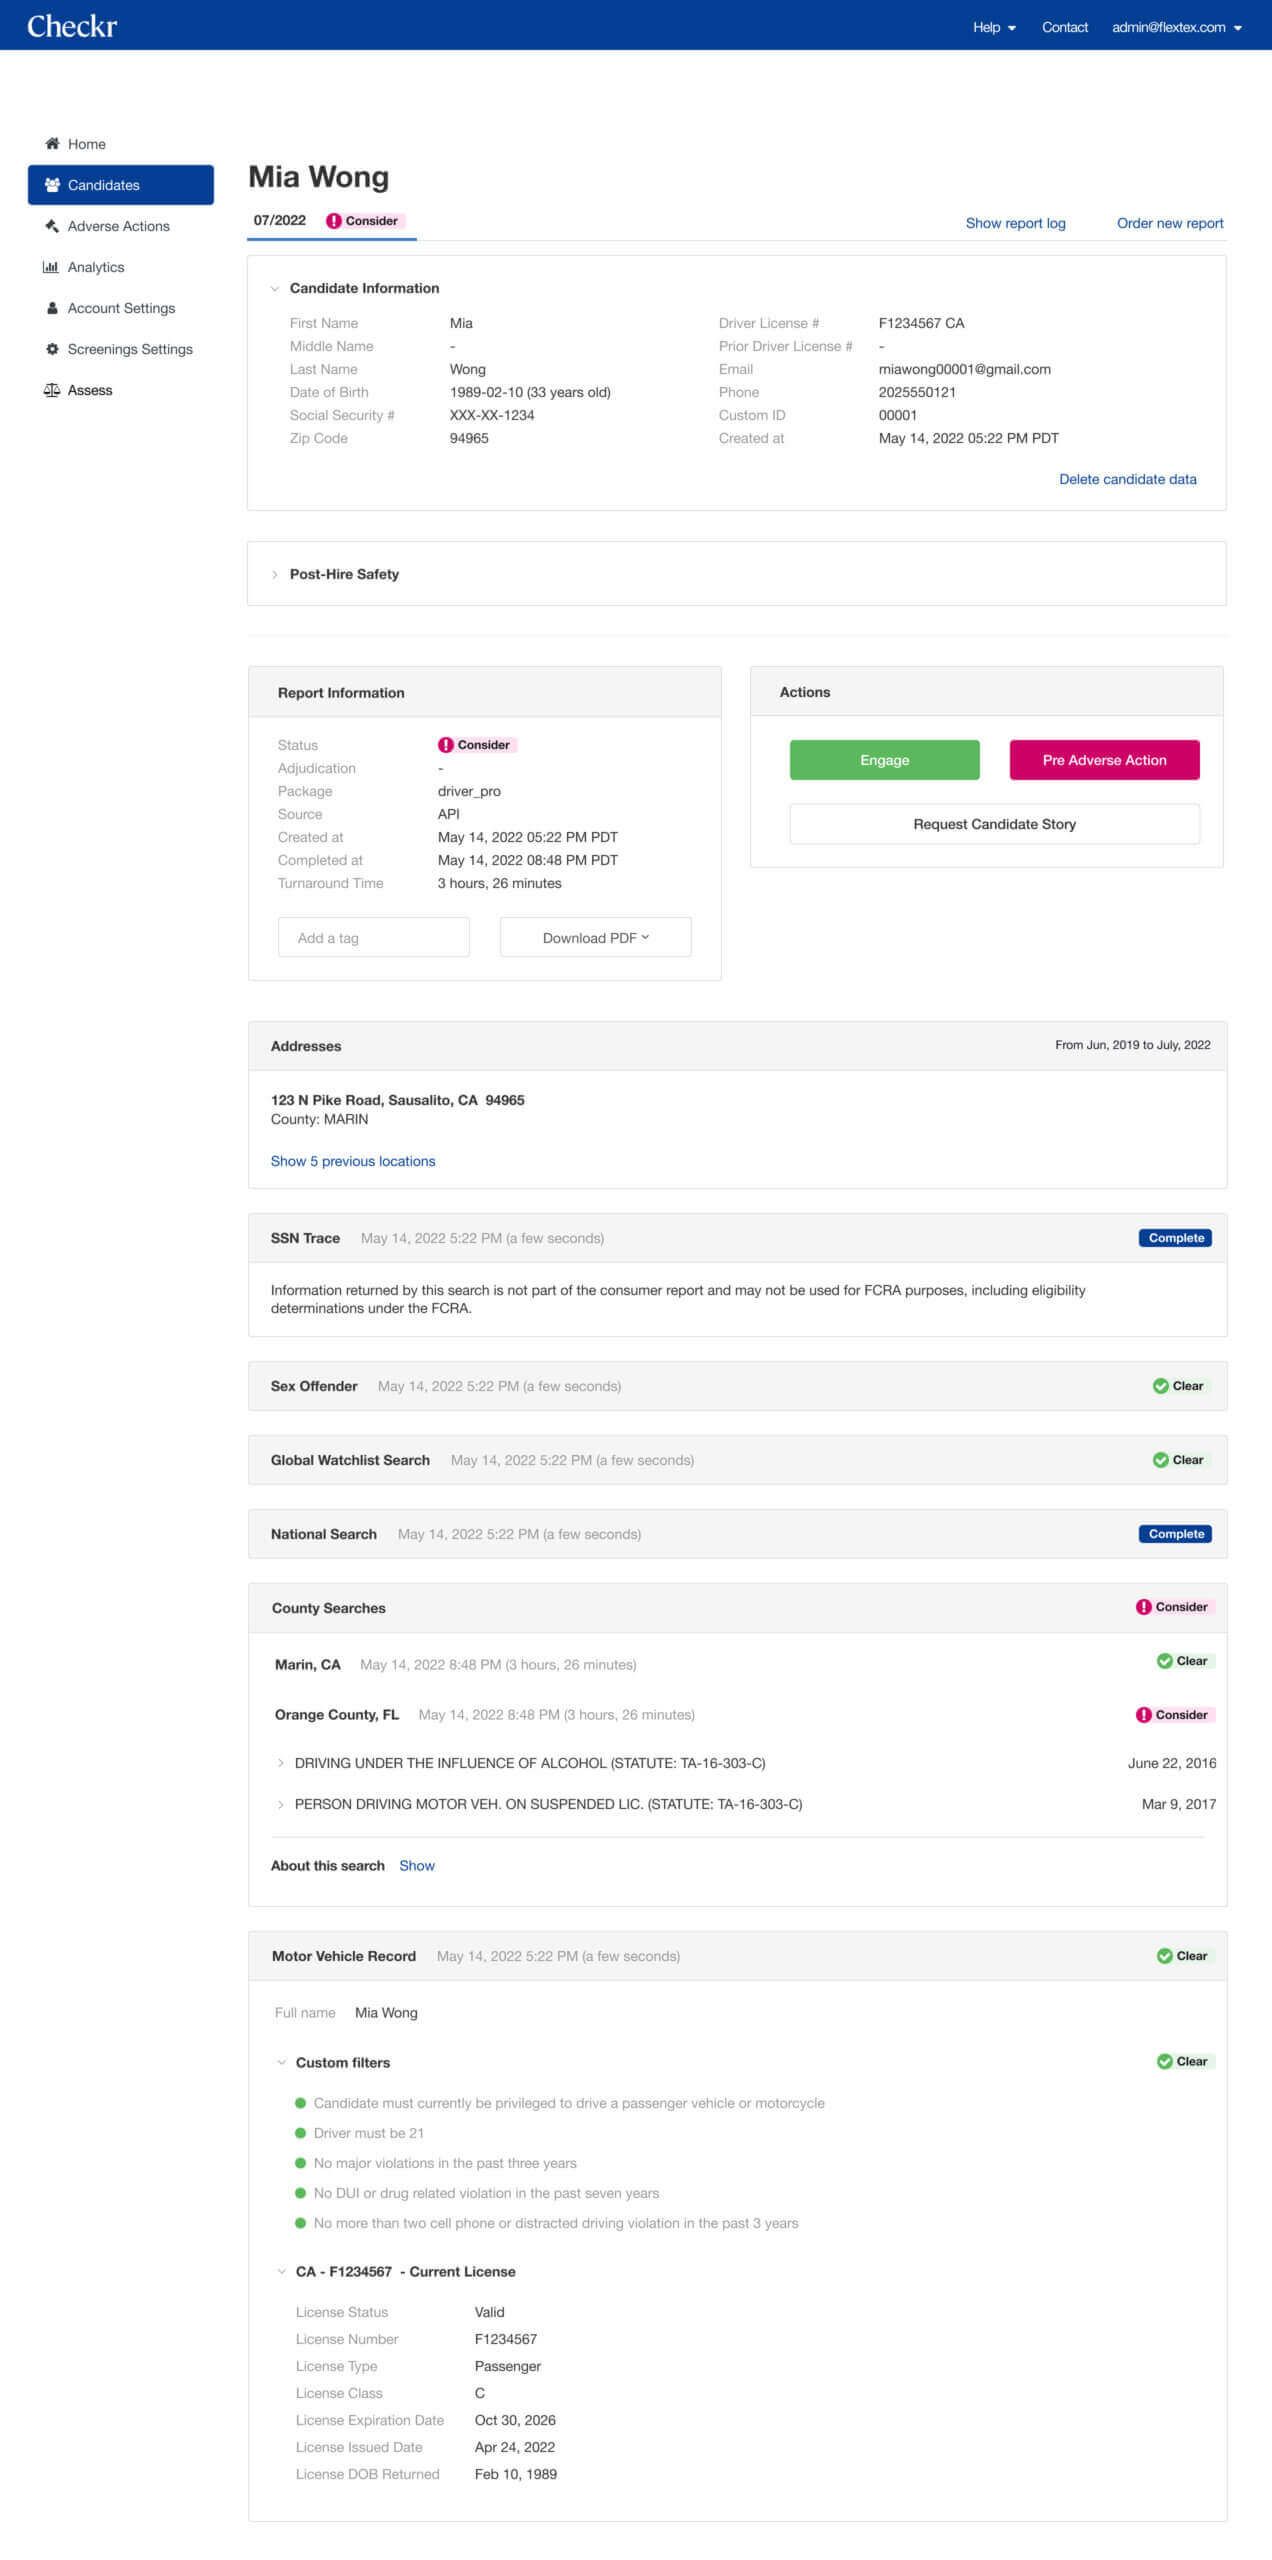Viewport: 1272px width, 2560px height.
Task: Click address 123 N Pike Road, Sausalito
Action: [x=398, y=1100]
